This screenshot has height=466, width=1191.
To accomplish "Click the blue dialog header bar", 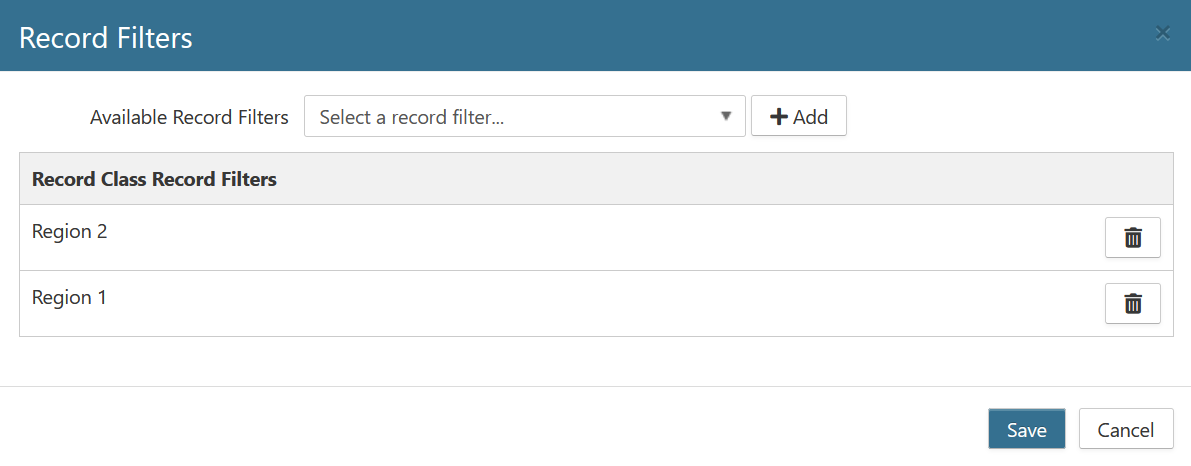I will (600, 36).
